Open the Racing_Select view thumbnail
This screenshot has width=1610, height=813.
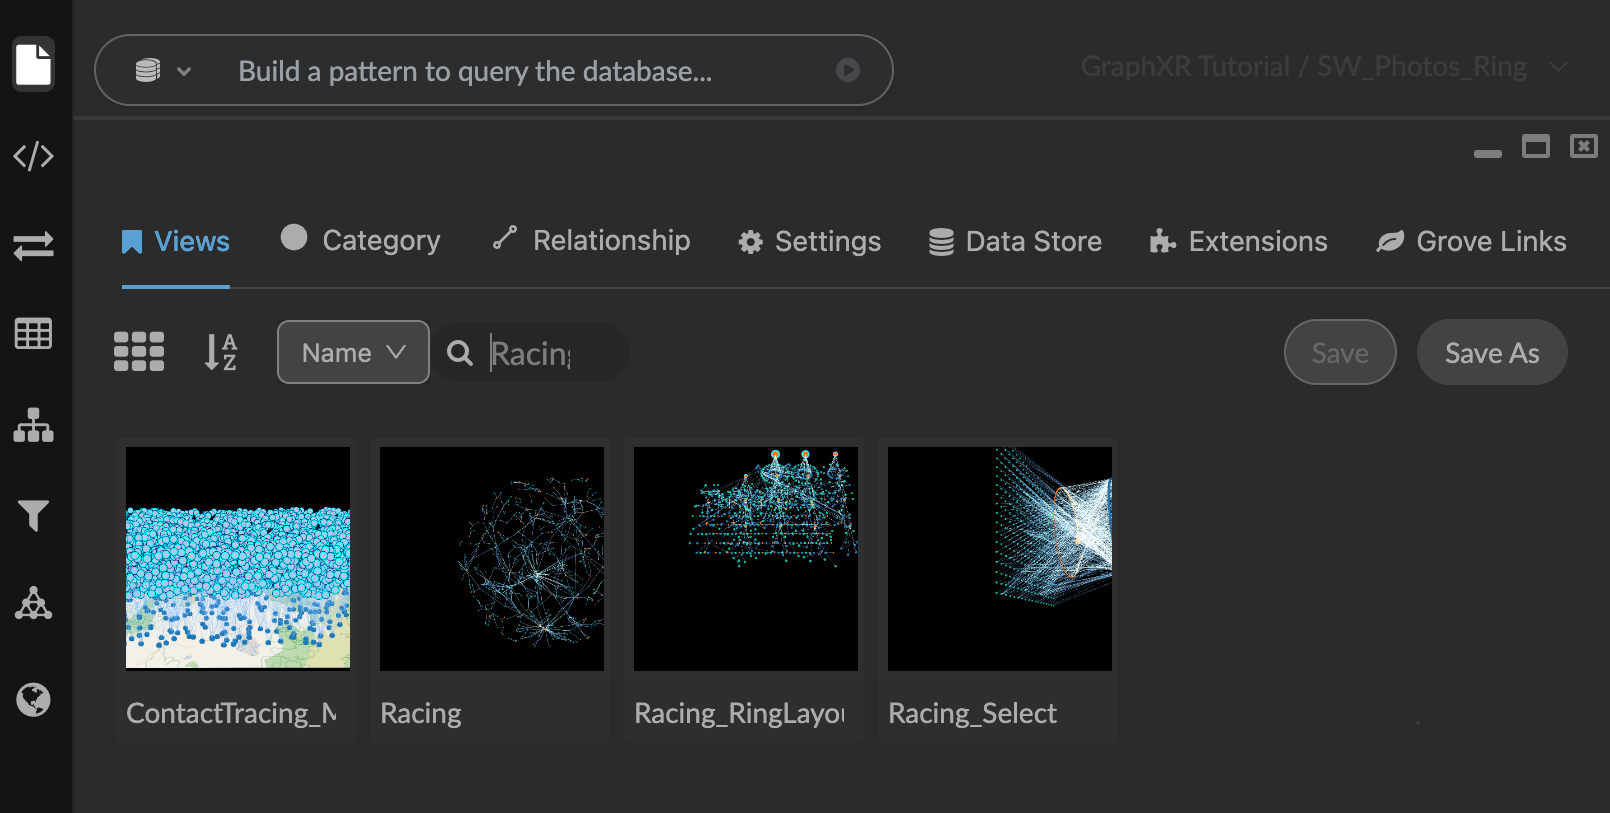pyautogui.click(x=999, y=559)
